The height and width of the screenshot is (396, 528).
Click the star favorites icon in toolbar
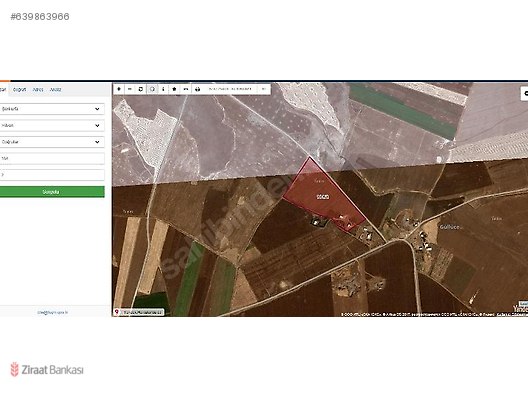click(x=174, y=89)
